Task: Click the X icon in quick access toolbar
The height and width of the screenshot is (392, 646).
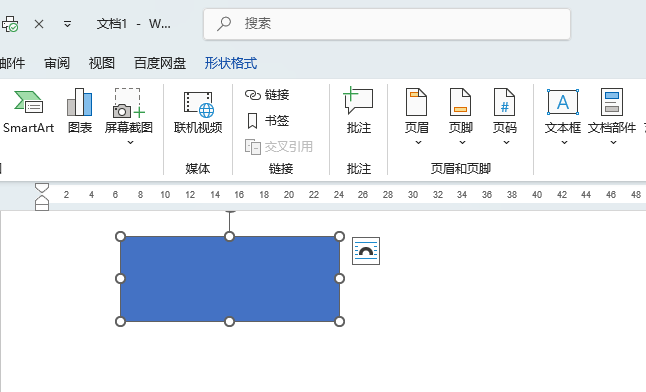Action: pos(39,24)
